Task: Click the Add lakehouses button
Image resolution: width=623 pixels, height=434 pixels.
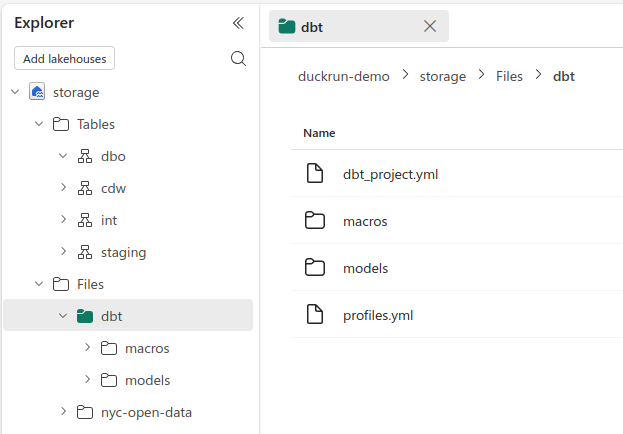Action: click(x=64, y=58)
